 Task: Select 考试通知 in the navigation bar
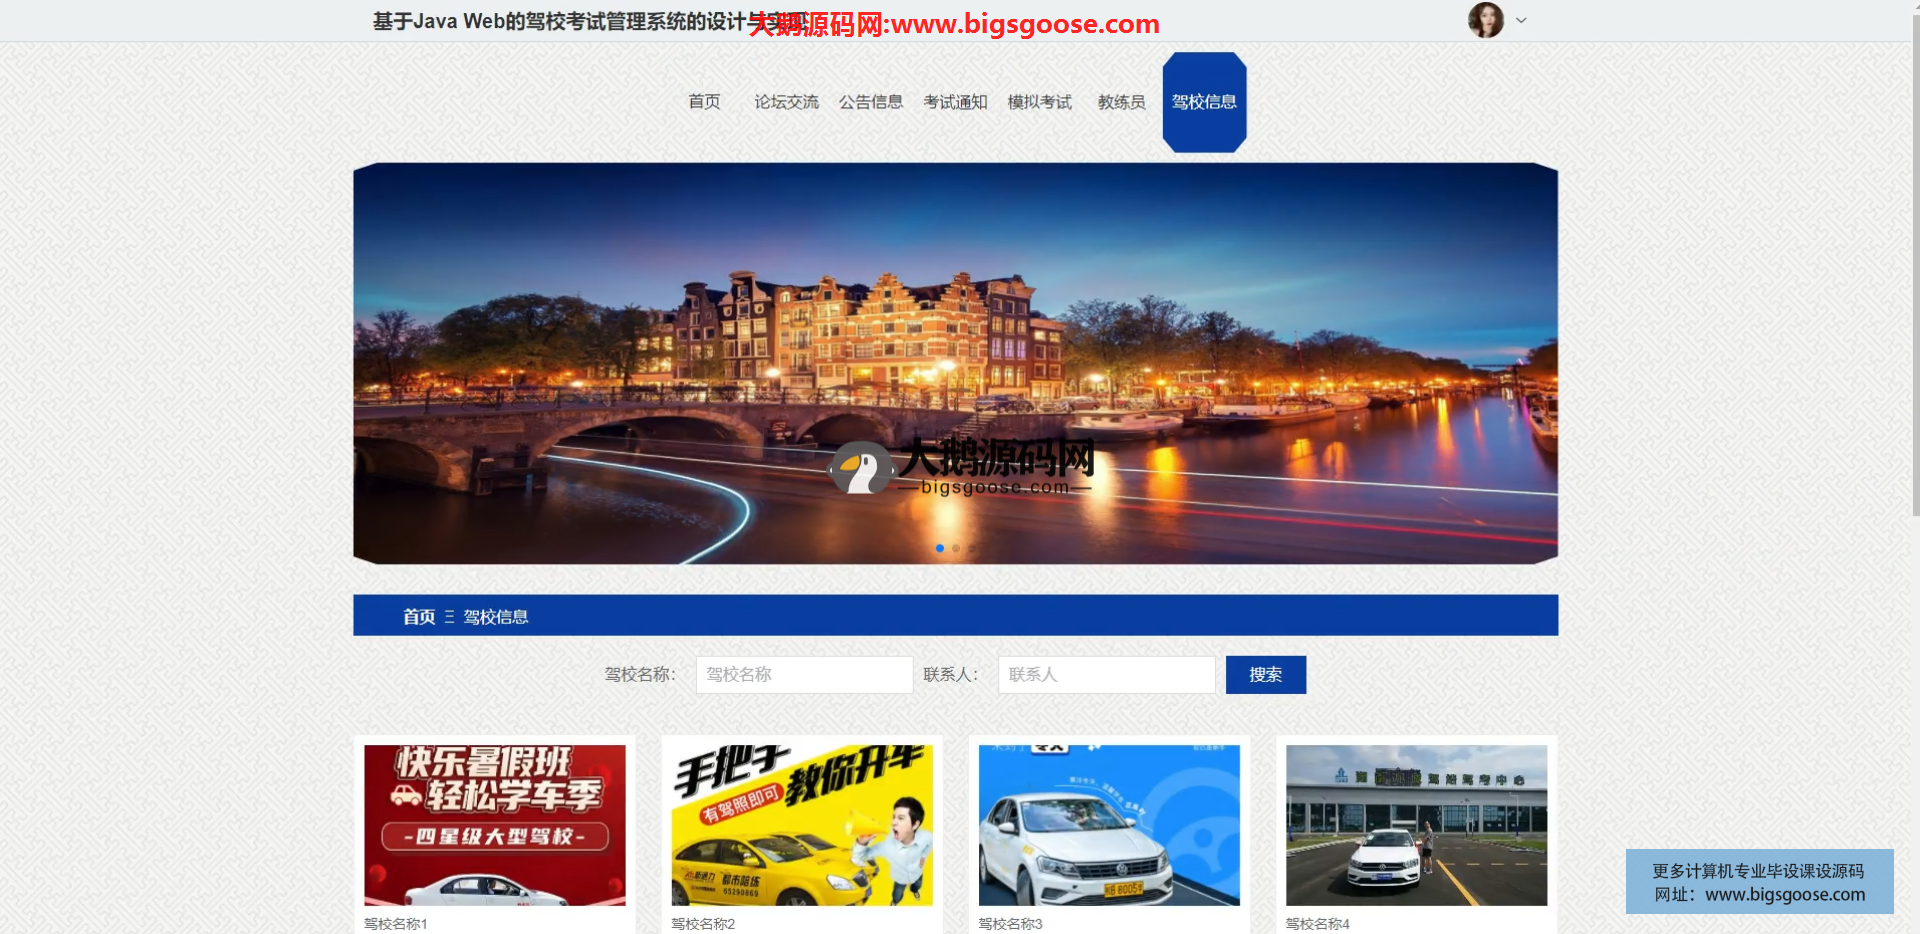tap(955, 102)
